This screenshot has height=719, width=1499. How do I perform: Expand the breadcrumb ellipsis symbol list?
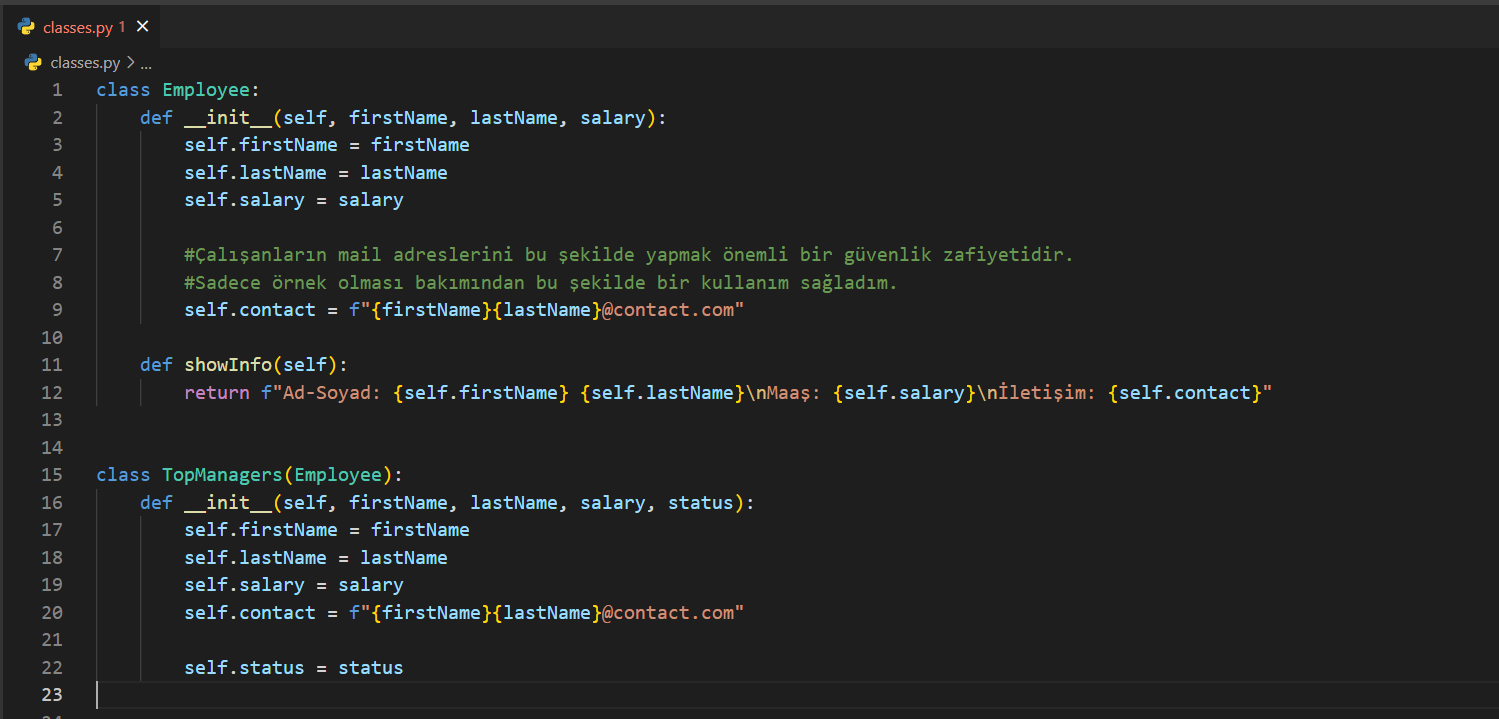(146, 63)
